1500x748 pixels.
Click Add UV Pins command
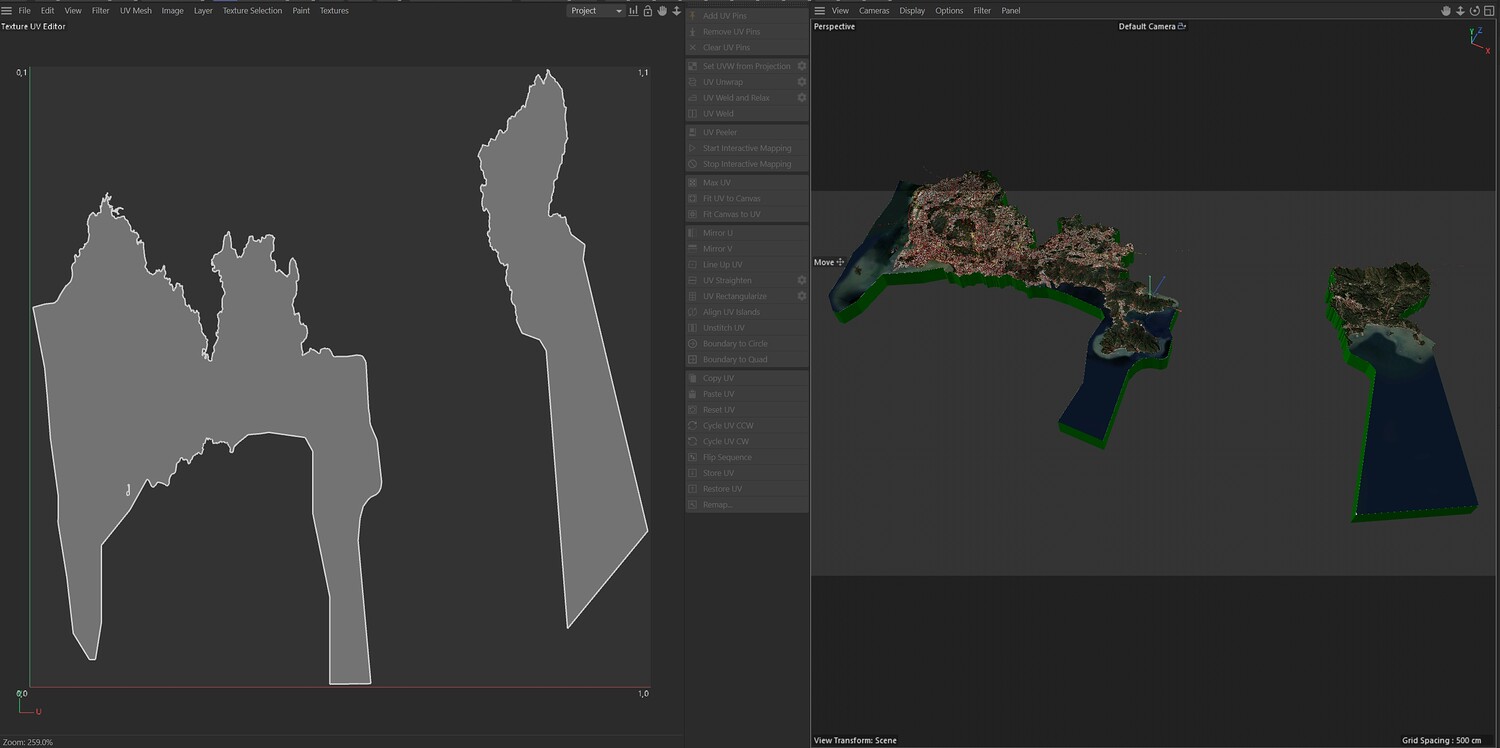[747, 16]
